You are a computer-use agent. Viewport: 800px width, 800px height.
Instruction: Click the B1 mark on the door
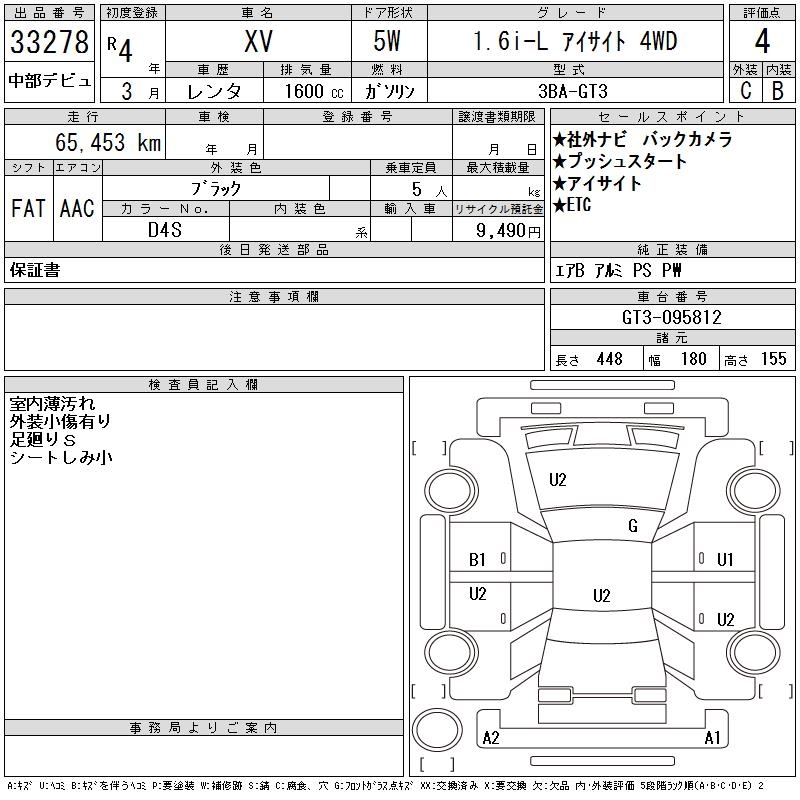point(477,560)
